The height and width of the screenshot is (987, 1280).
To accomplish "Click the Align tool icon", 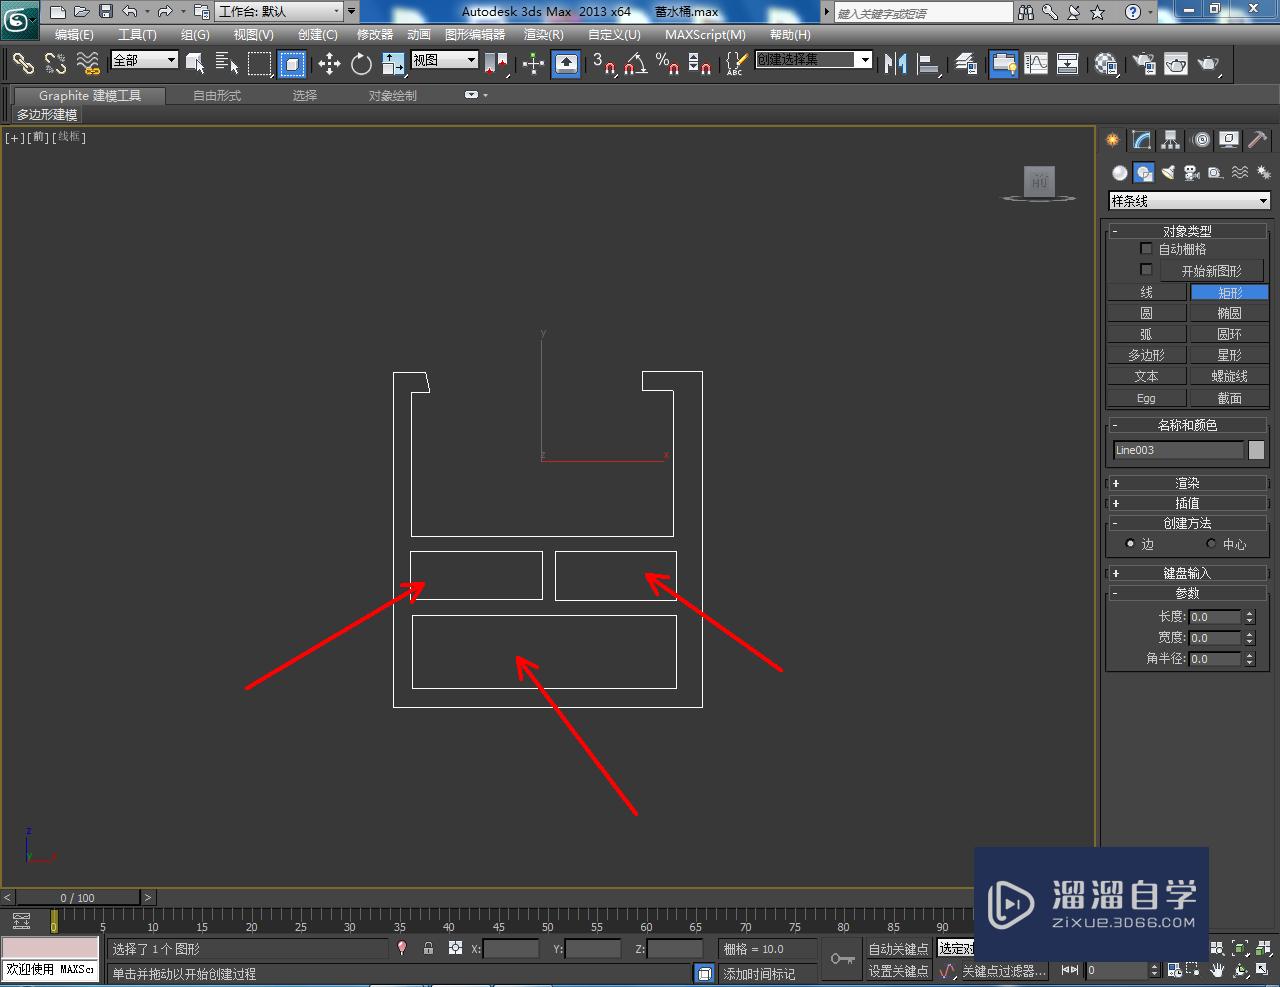I will 928,64.
